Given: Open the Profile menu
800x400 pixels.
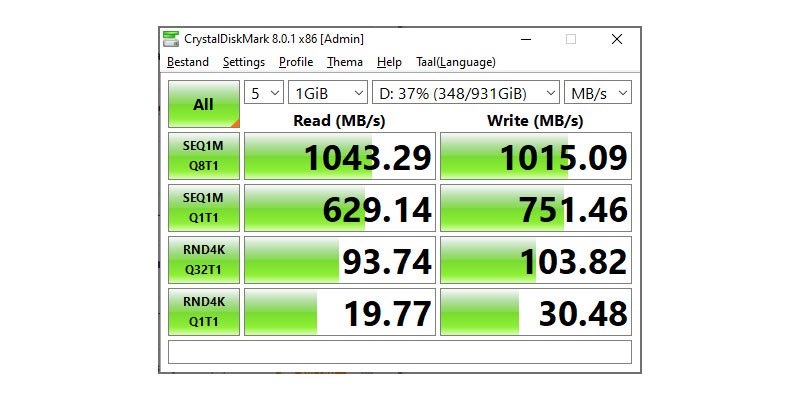Looking at the screenshot, I should tap(296, 62).
